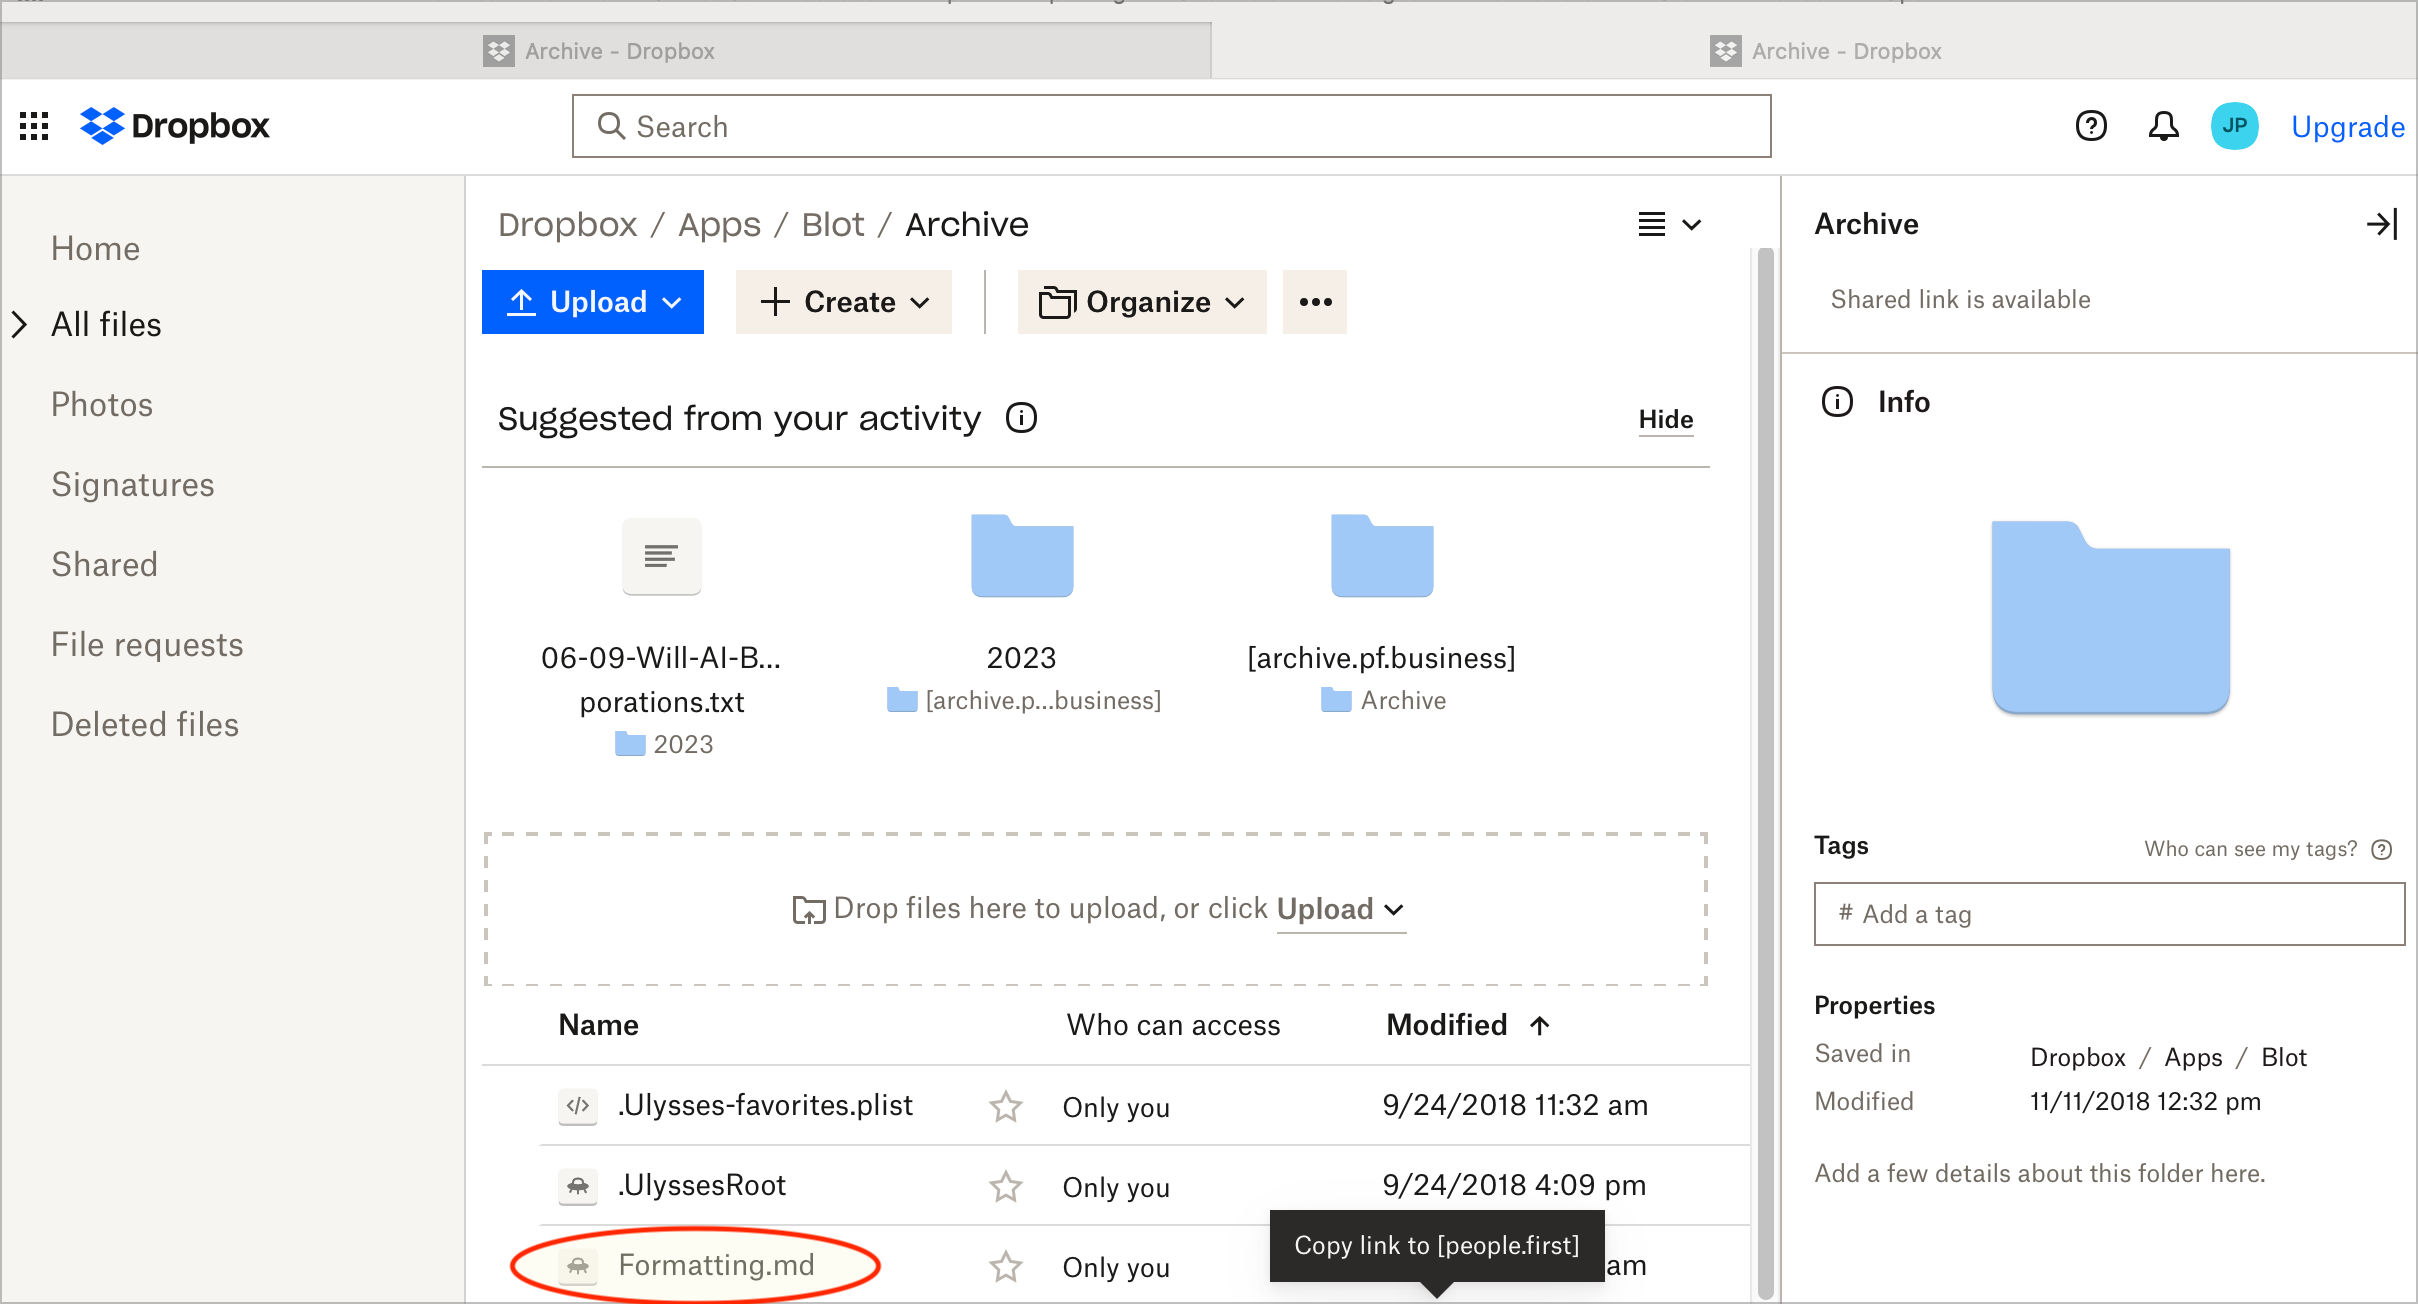Screen dimensions: 2418x1304
Task: Open the suggested [archive.pf.business] folder icon
Action: coord(1382,556)
